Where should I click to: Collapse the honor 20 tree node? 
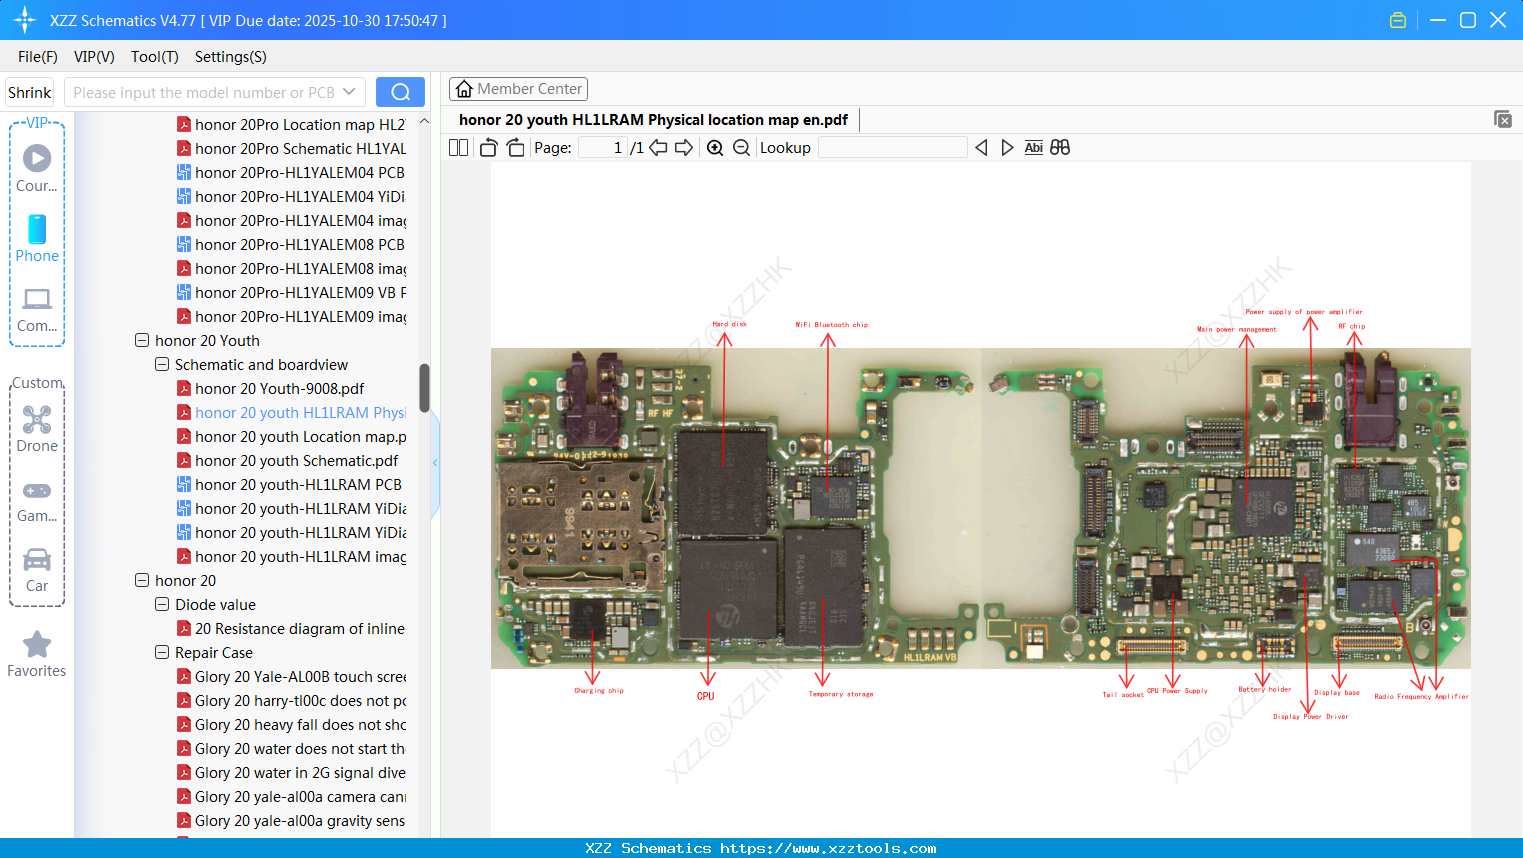coord(142,581)
